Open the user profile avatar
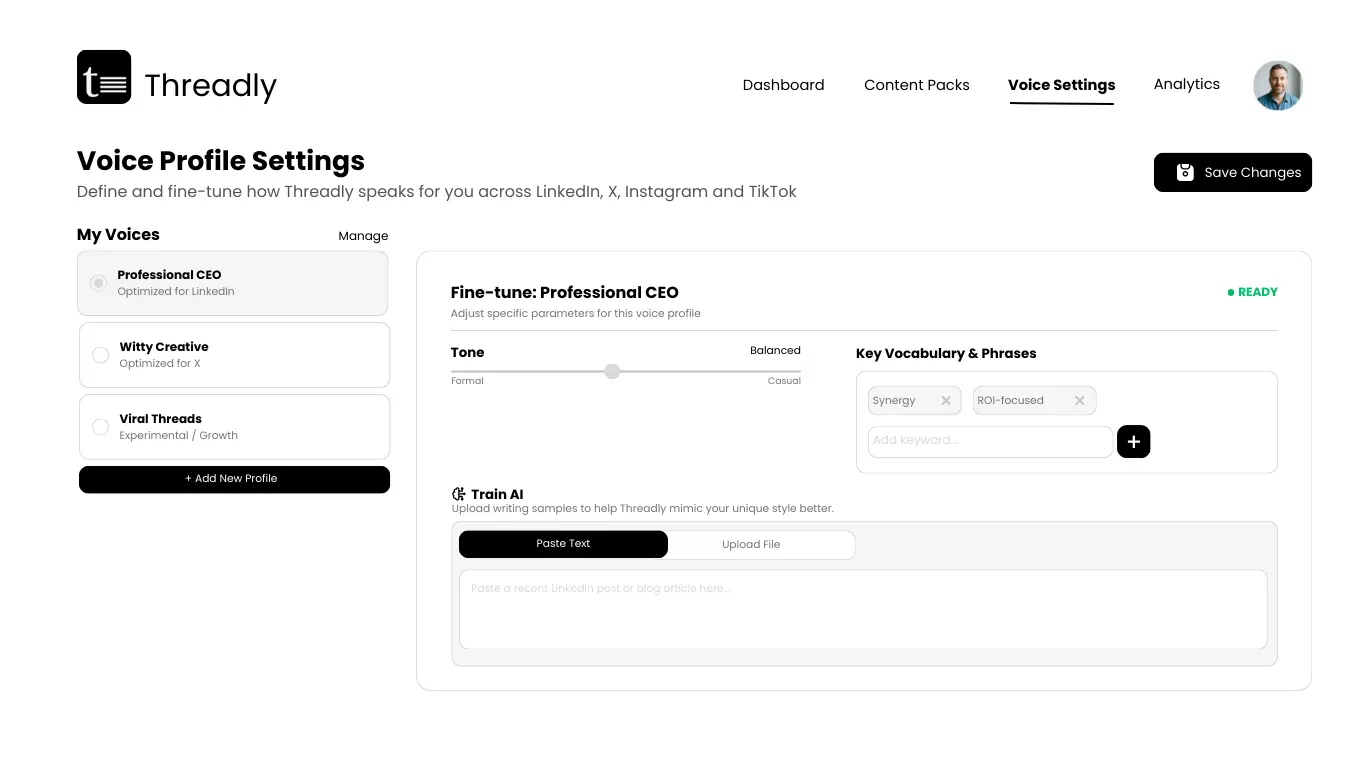The height and width of the screenshot is (768, 1366). point(1278,85)
